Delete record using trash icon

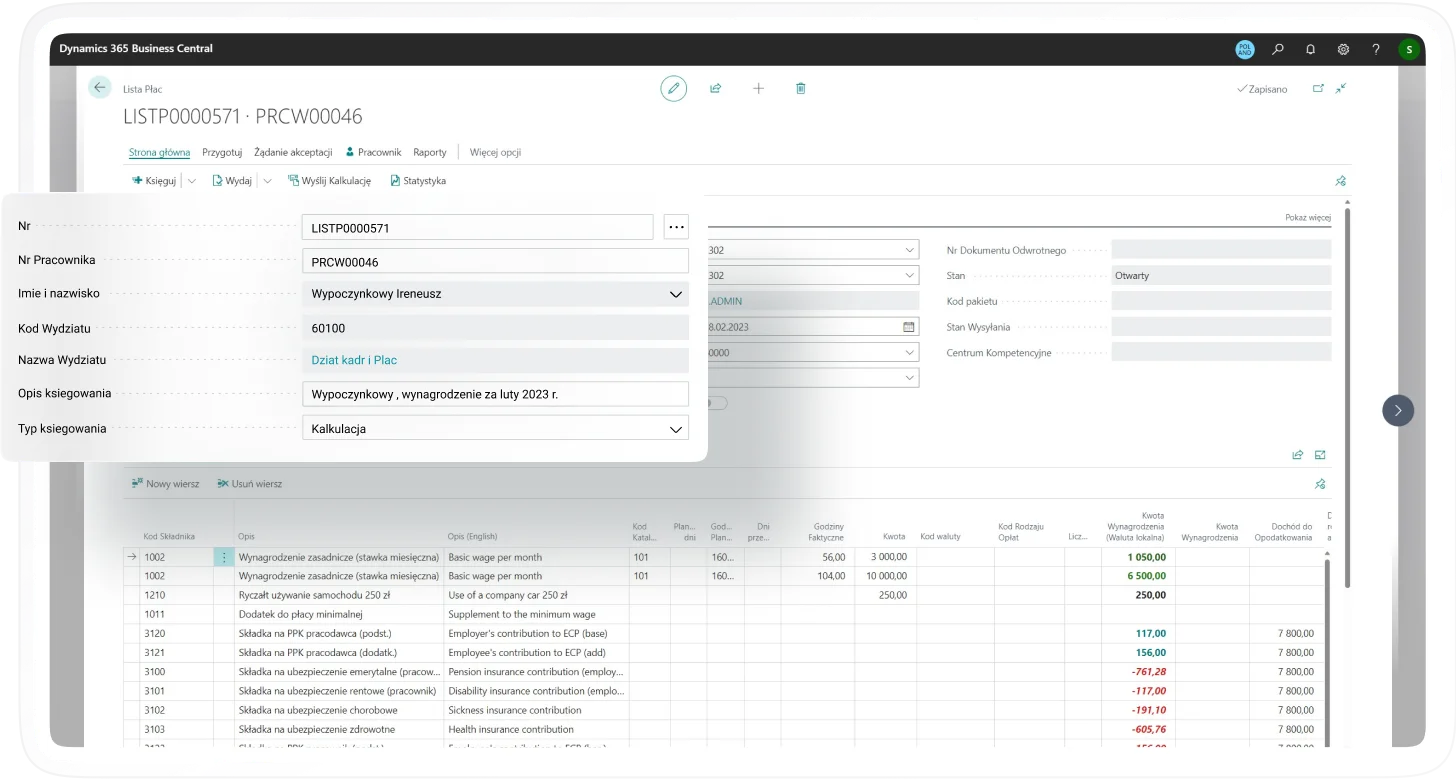(800, 89)
